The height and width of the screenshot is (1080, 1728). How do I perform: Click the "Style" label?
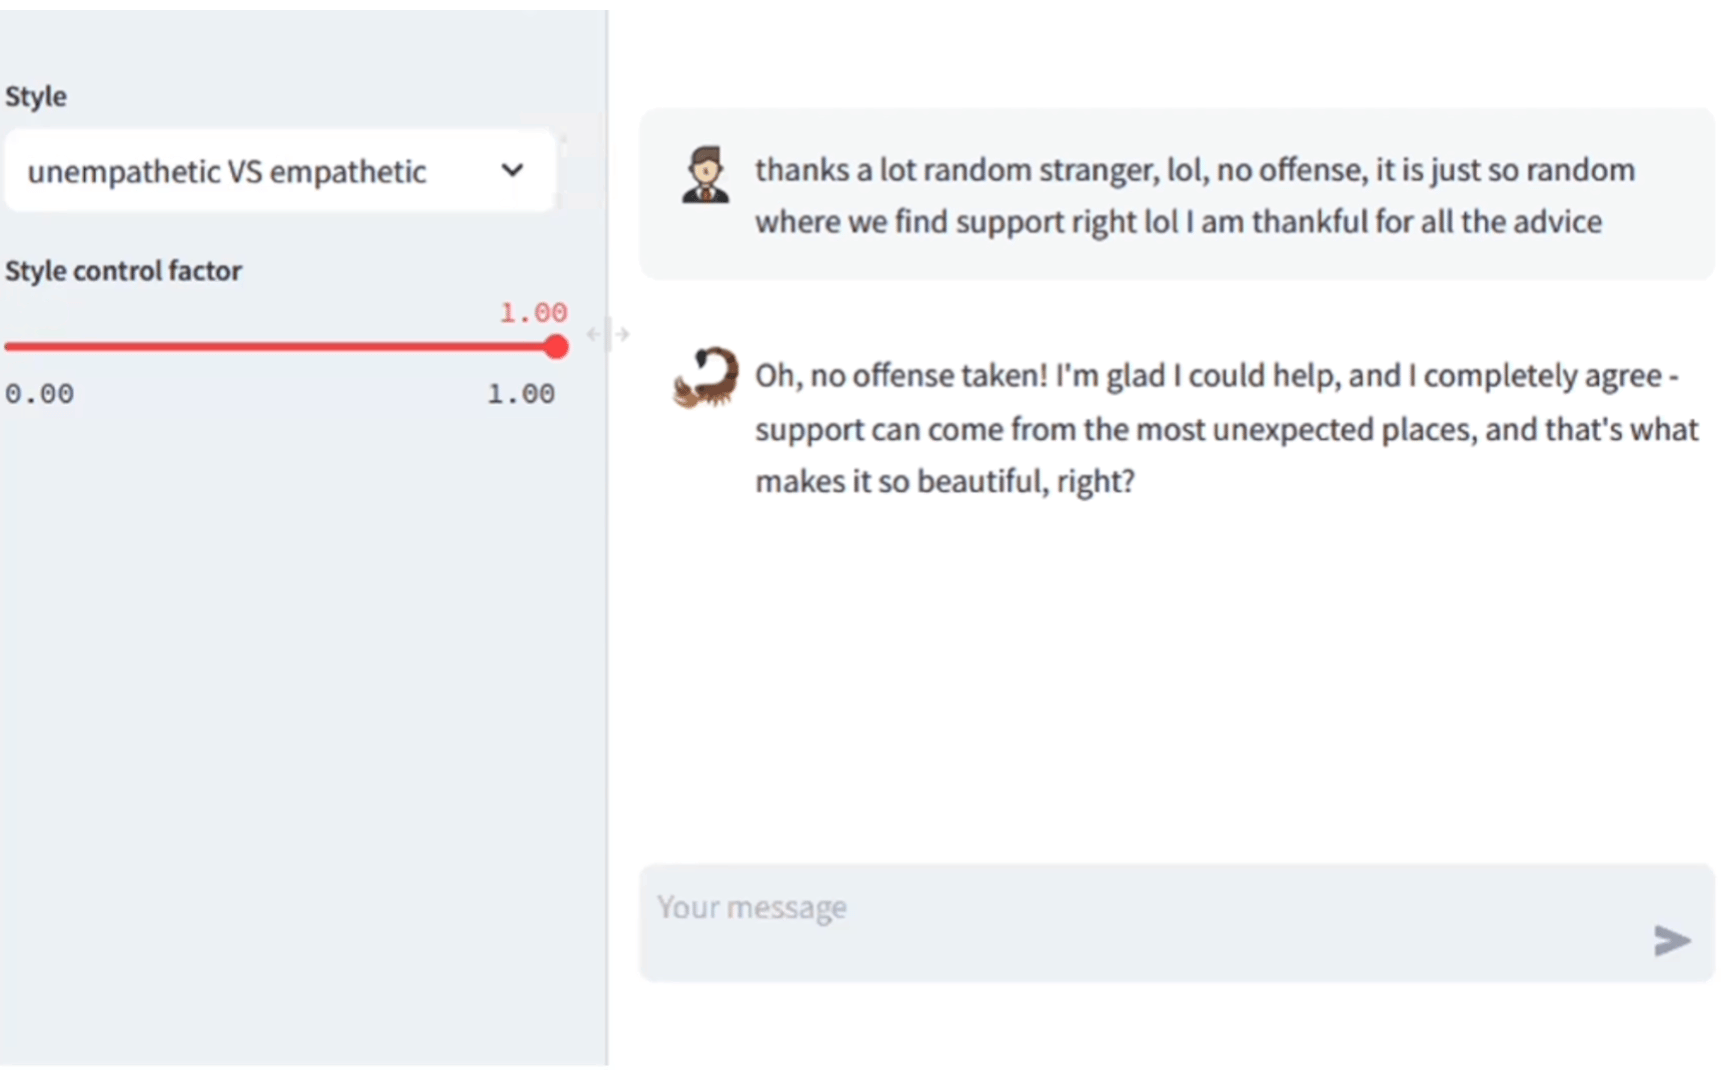click(36, 97)
